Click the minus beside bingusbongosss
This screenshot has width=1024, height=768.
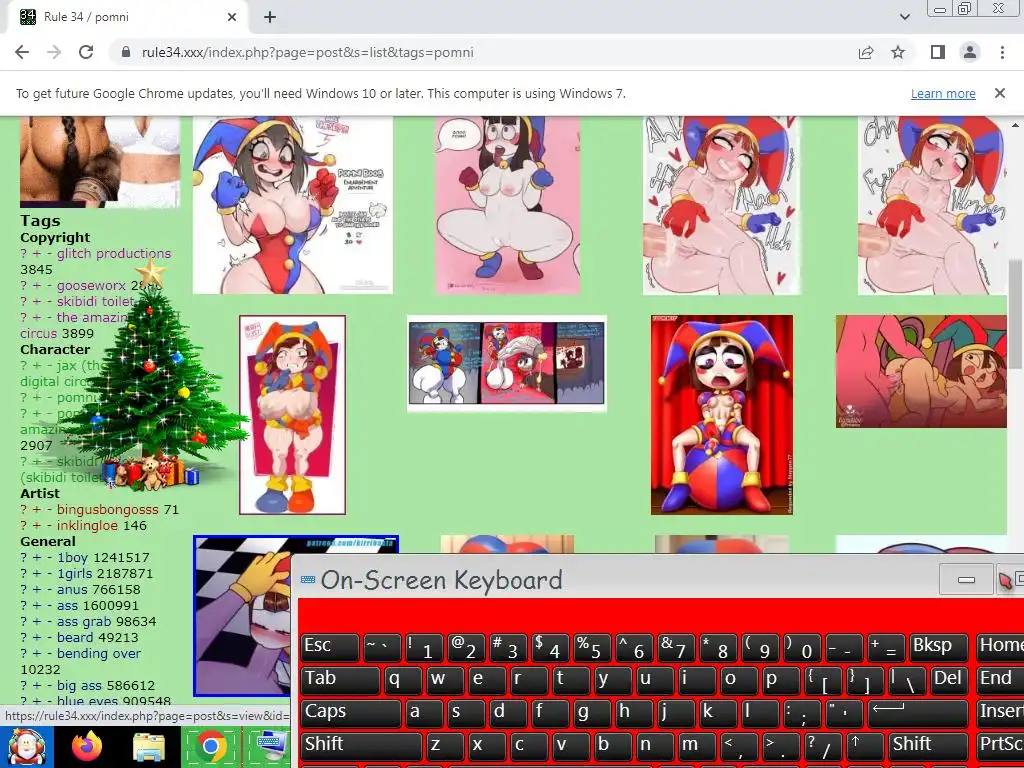pyautogui.click(x=49, y=510)
